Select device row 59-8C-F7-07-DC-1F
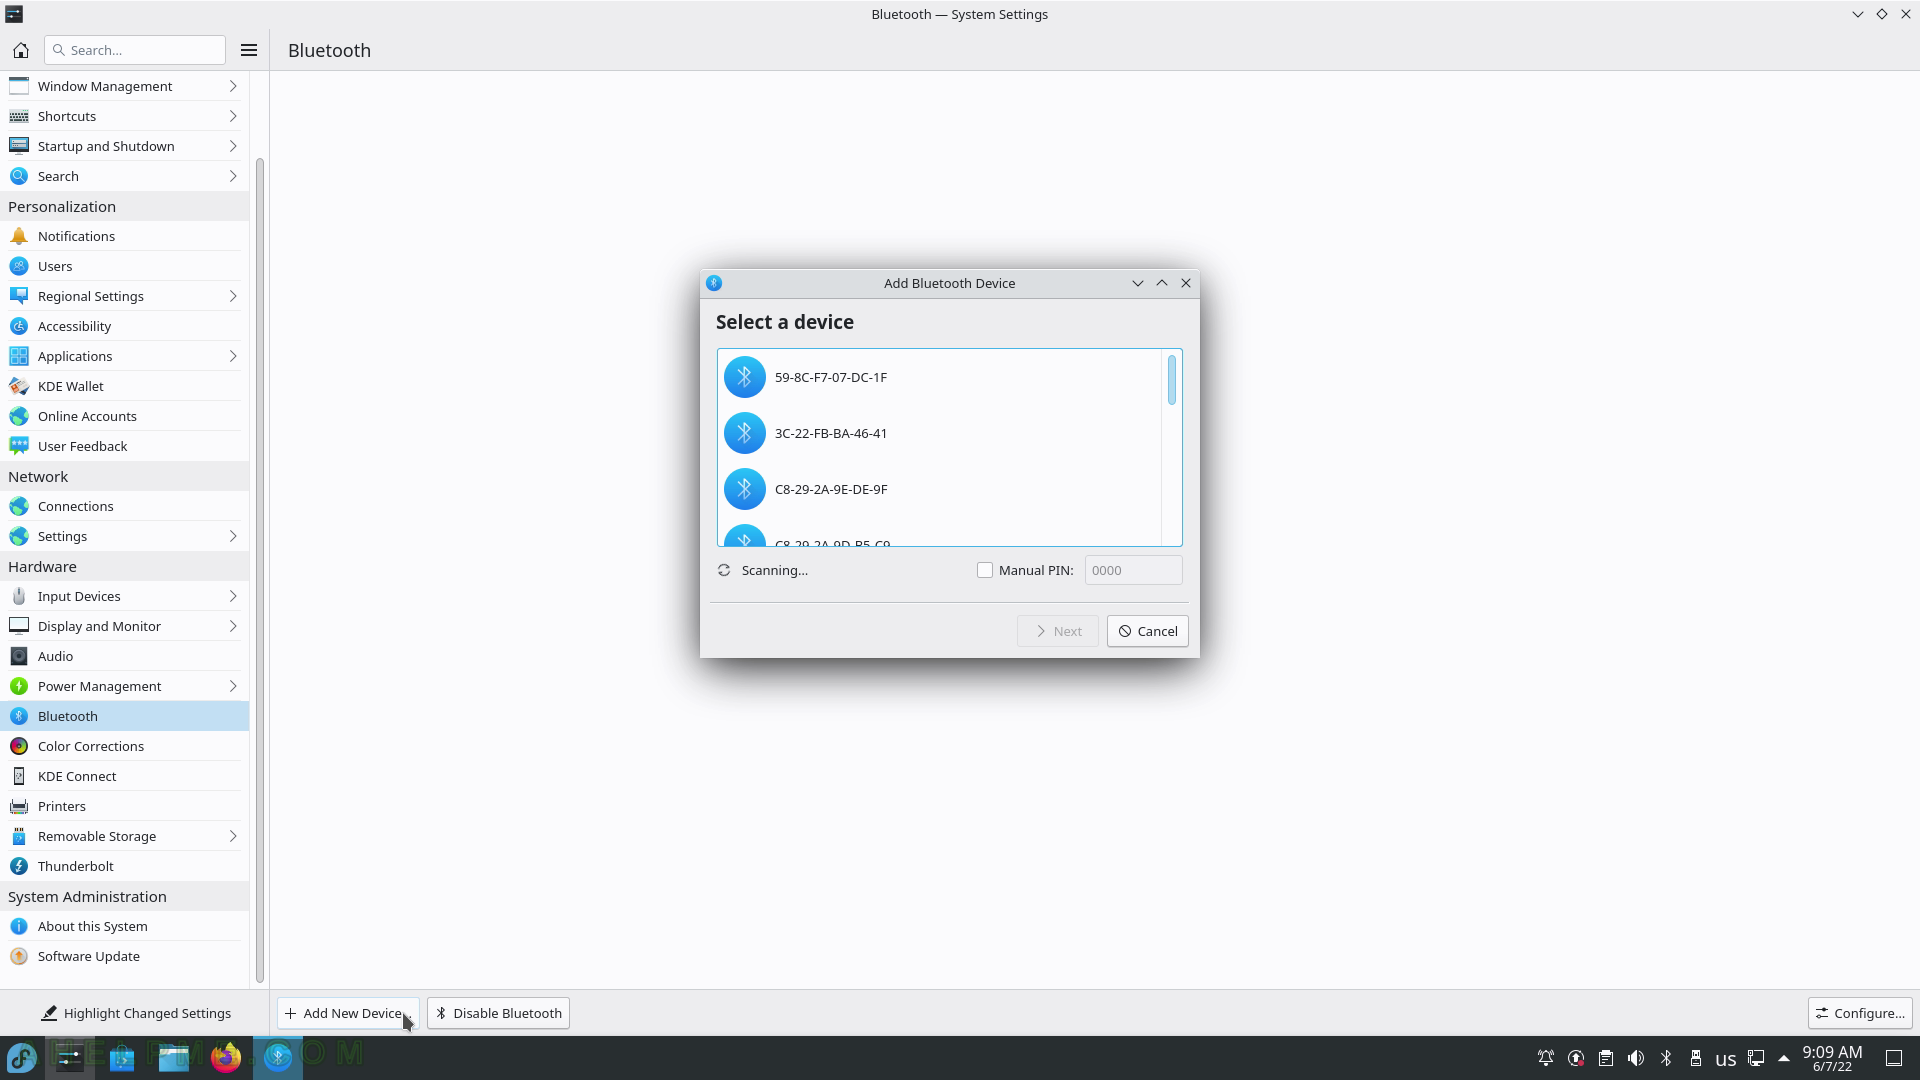Image resolution: width=1920 pixels, height=1080 pixels. [x=940, y=377]
